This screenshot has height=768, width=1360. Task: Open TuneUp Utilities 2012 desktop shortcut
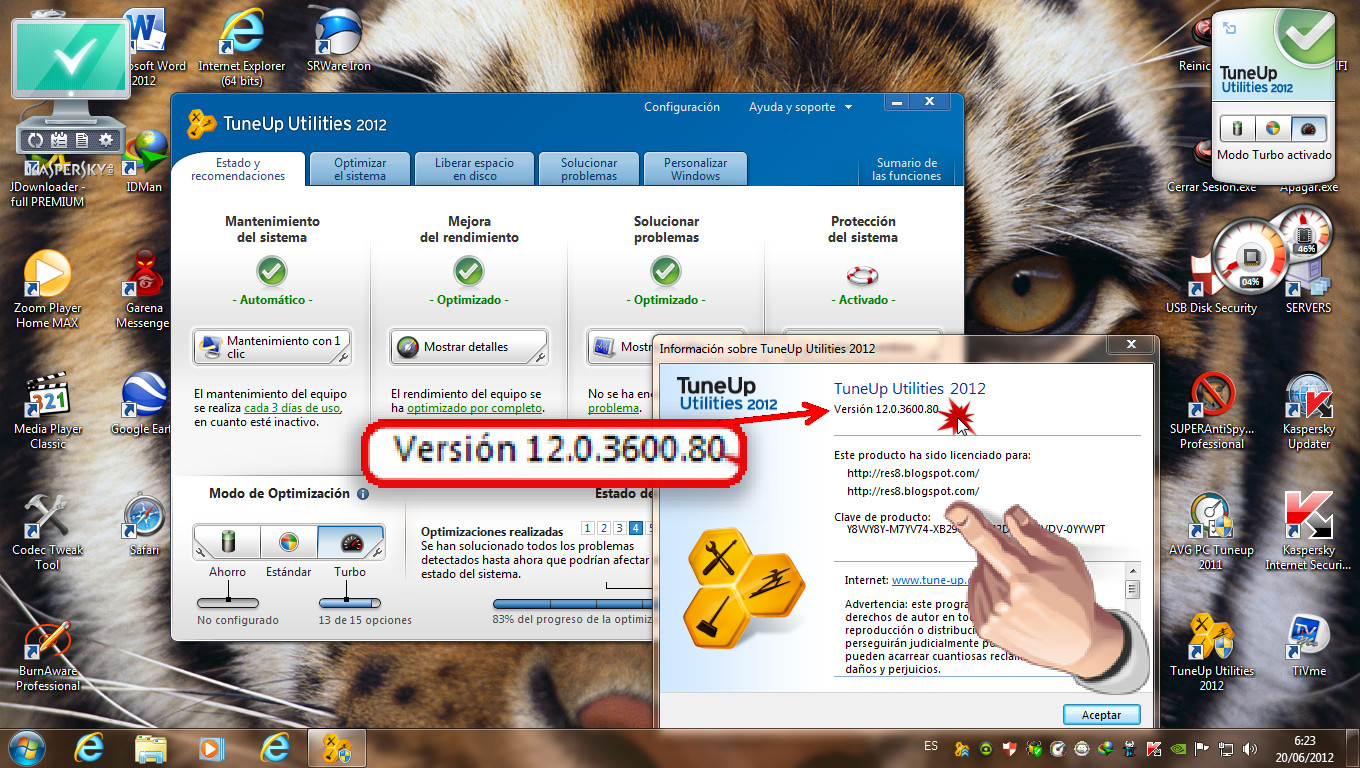click(1211, 654)
